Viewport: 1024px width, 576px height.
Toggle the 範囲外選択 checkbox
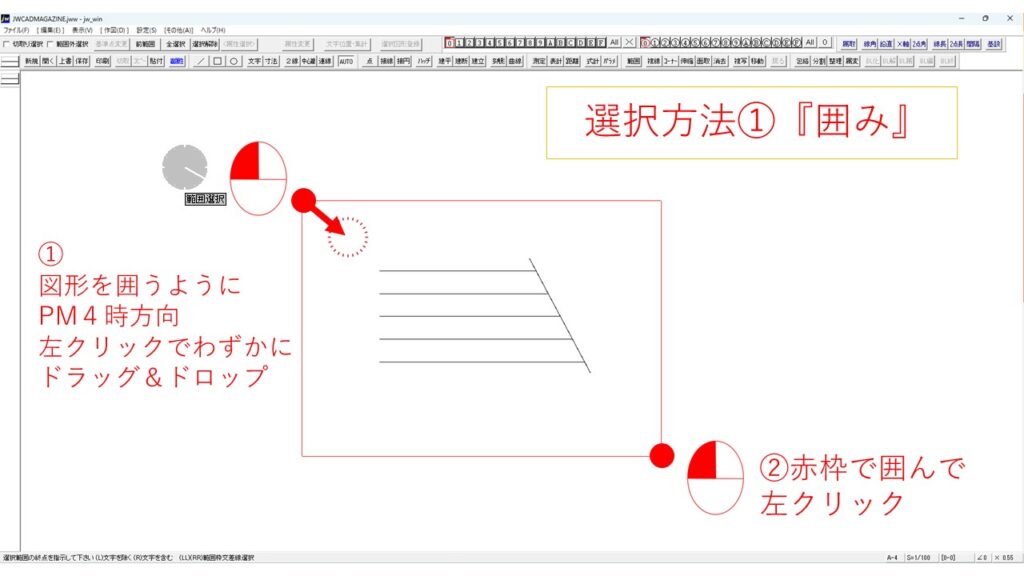[x=50, y=44]
